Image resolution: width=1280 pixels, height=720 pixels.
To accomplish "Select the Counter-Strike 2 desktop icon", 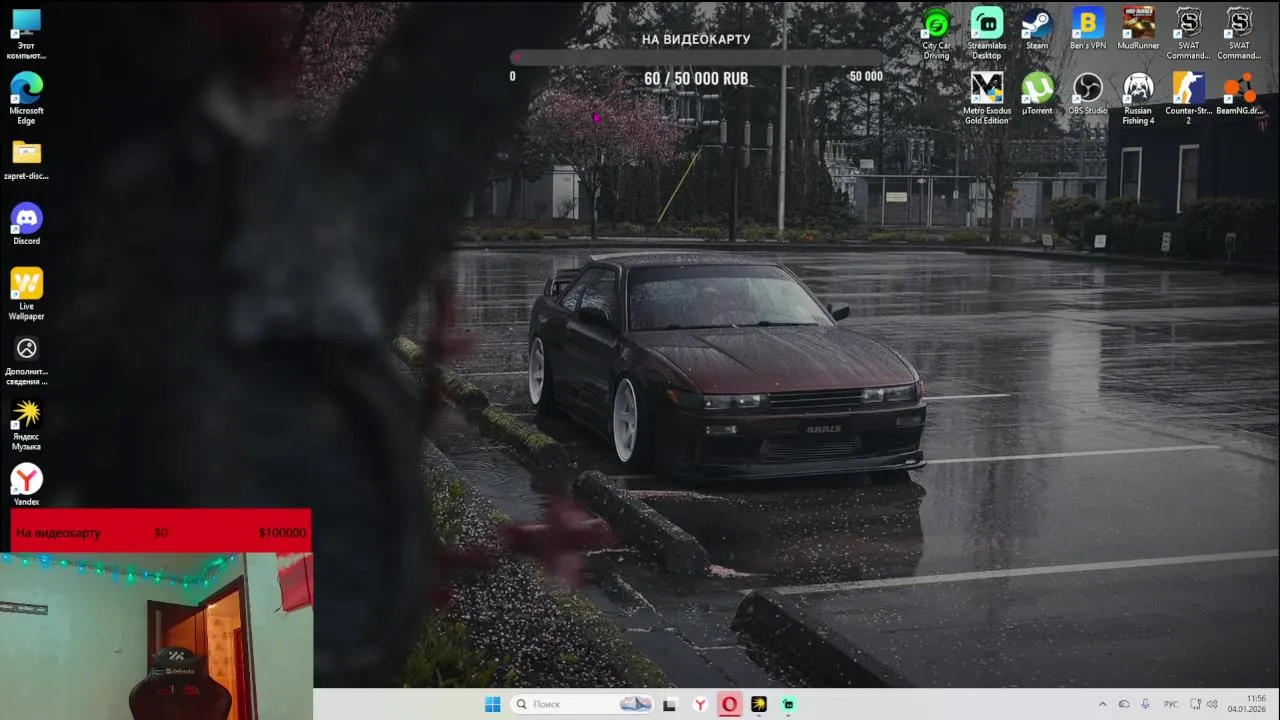I will pos(1188,98).
